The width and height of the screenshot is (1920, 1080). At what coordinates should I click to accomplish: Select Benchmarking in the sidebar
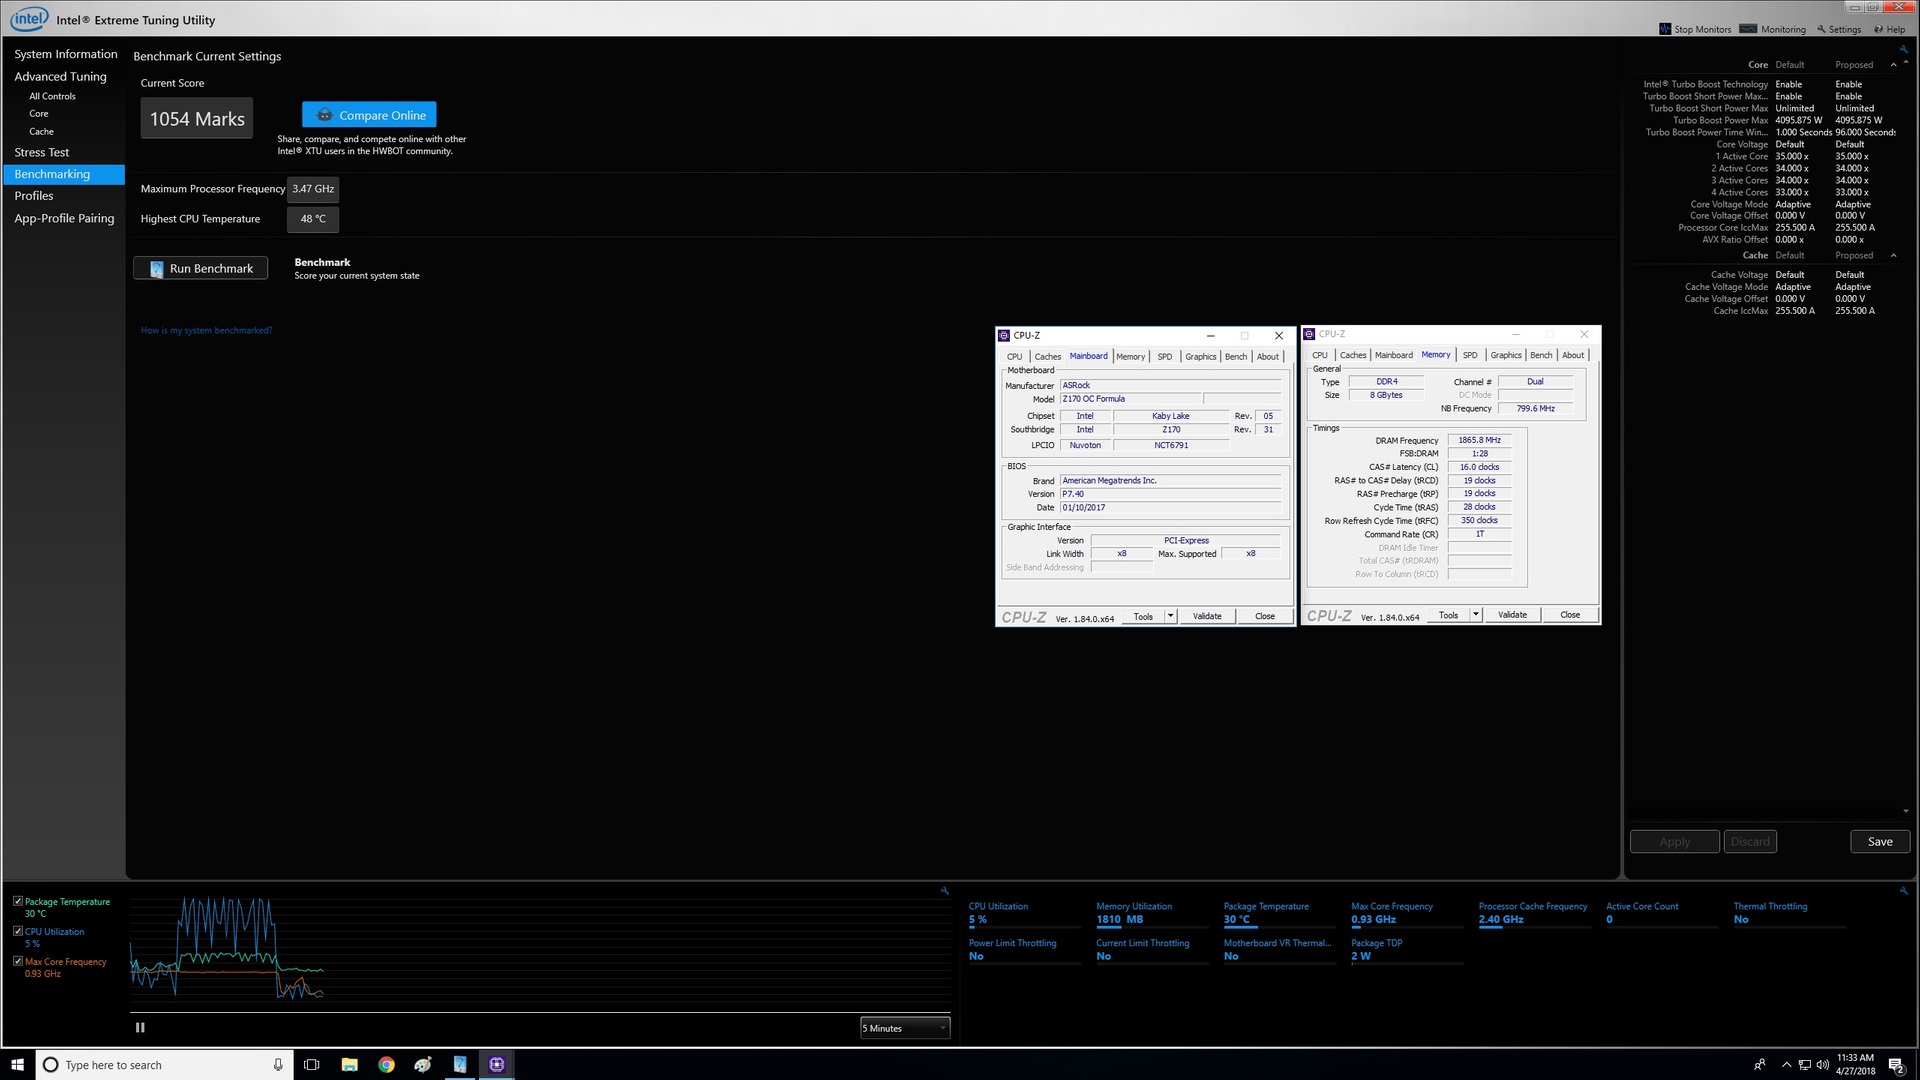click(64, 174)
